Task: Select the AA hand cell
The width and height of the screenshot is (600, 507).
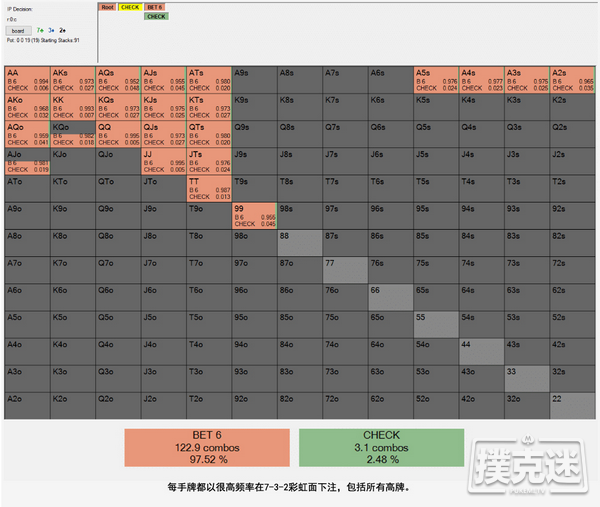Action: coord(27,80)
